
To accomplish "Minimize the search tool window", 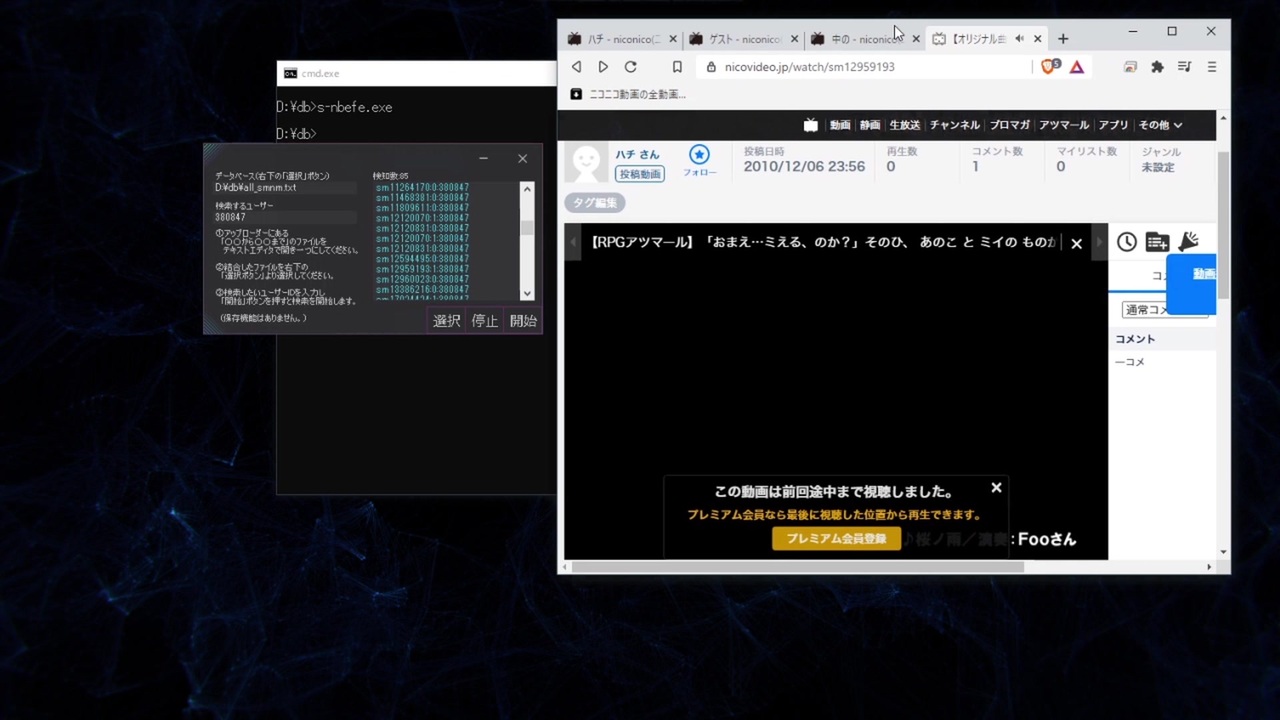I will [483, 158].
